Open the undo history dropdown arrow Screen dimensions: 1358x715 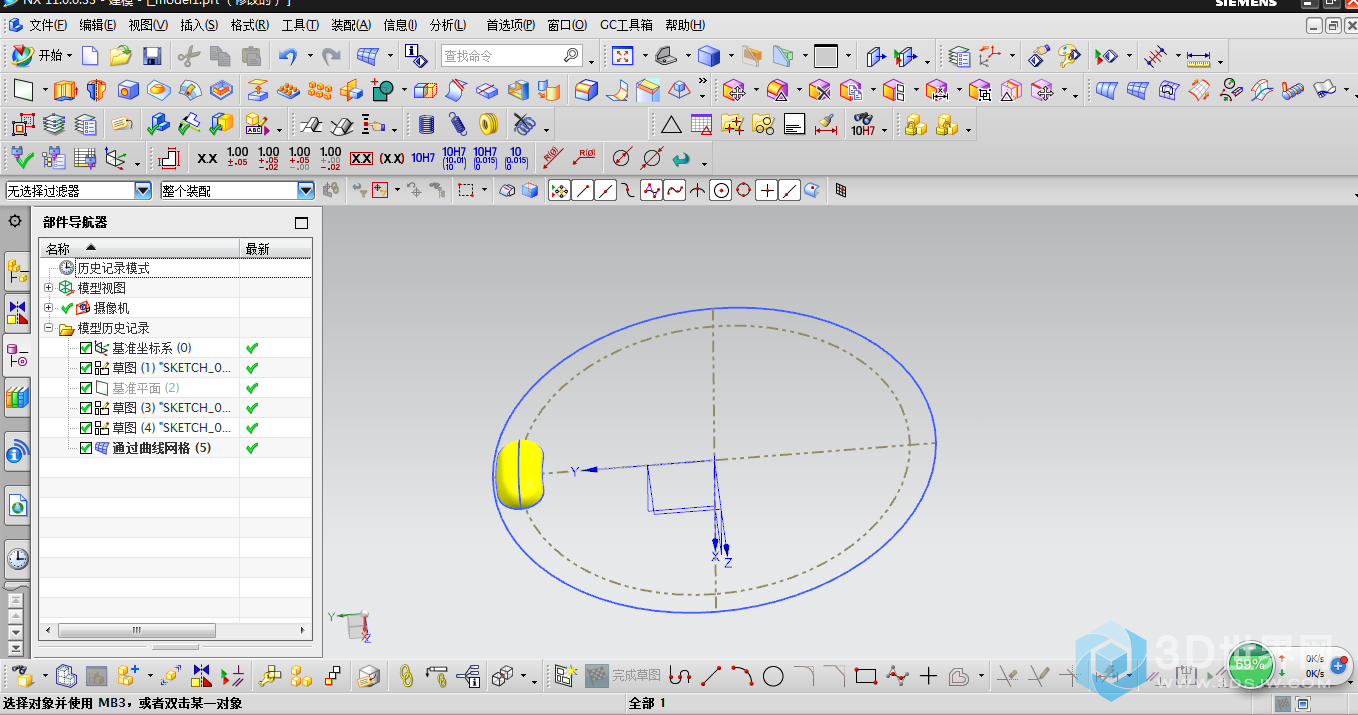(x=310, y=57)
